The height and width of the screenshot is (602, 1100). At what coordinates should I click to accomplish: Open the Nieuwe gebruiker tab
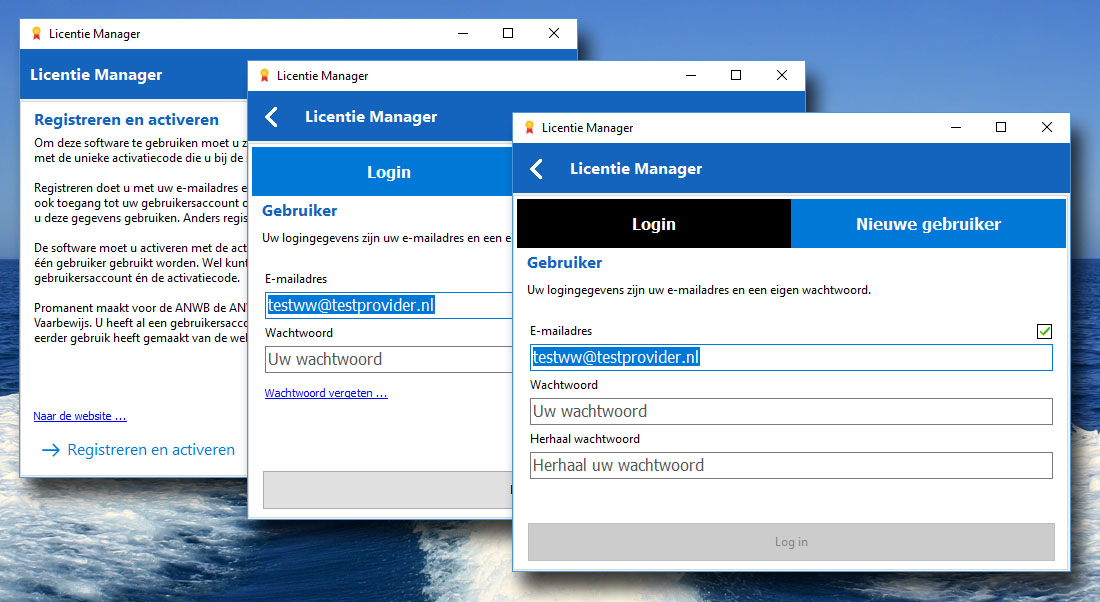tap(928, 224)
